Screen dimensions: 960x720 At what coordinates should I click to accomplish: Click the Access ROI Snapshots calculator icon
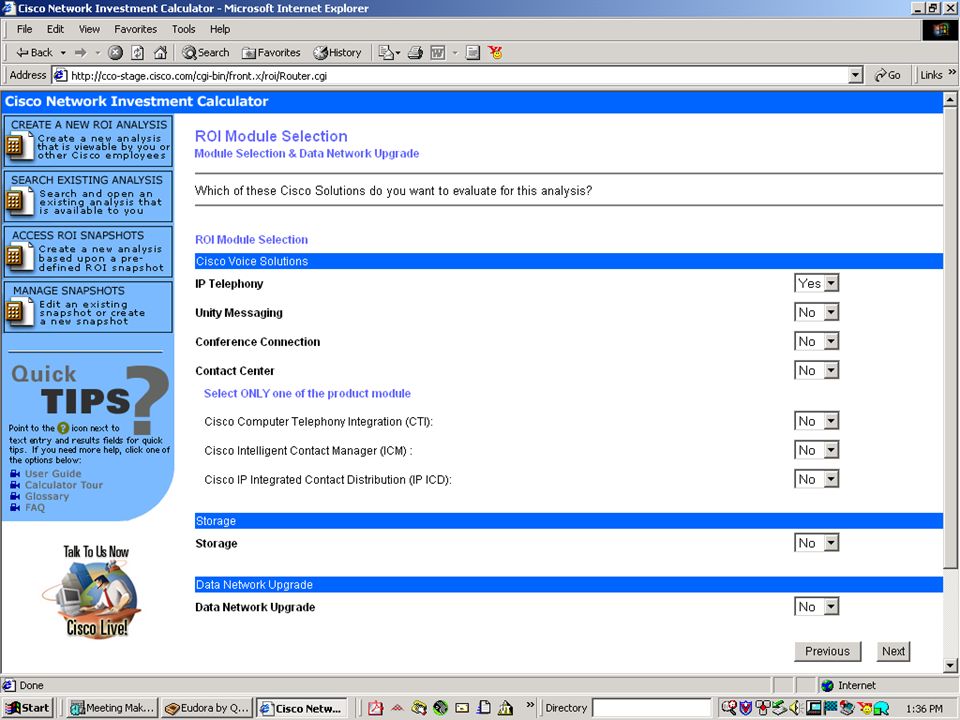(18, 257)
